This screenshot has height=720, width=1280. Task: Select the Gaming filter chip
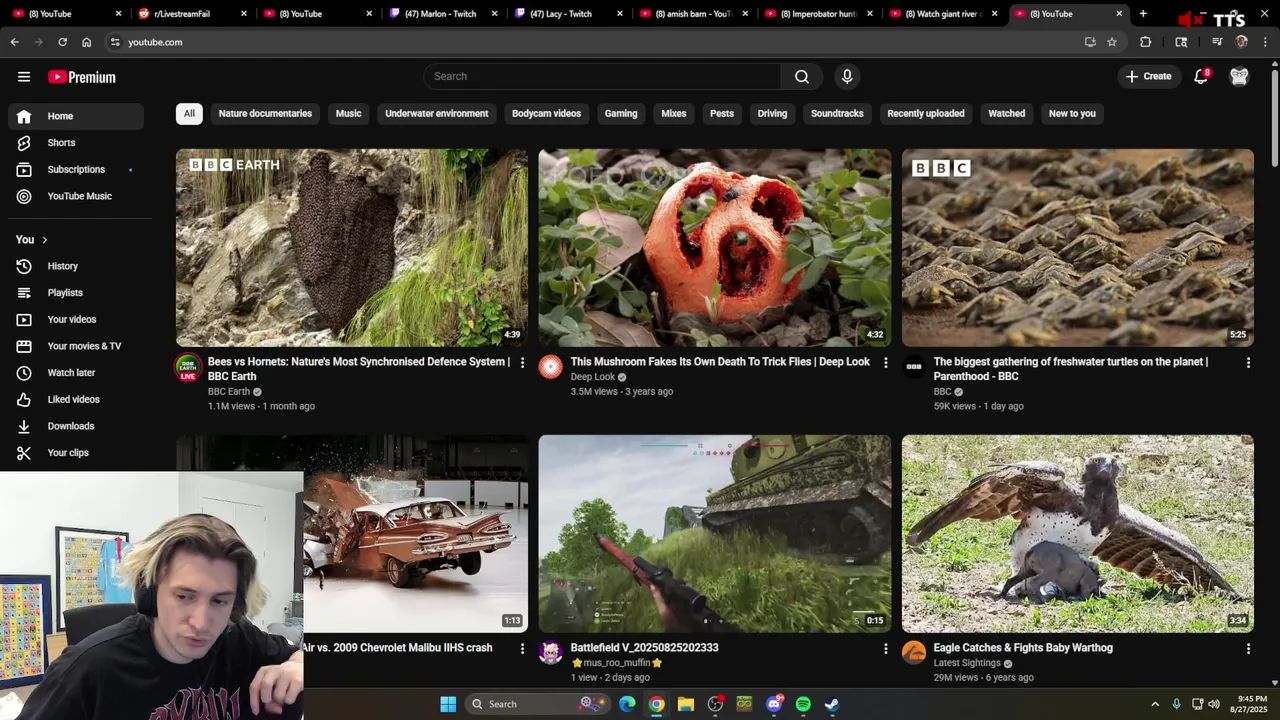621,113
